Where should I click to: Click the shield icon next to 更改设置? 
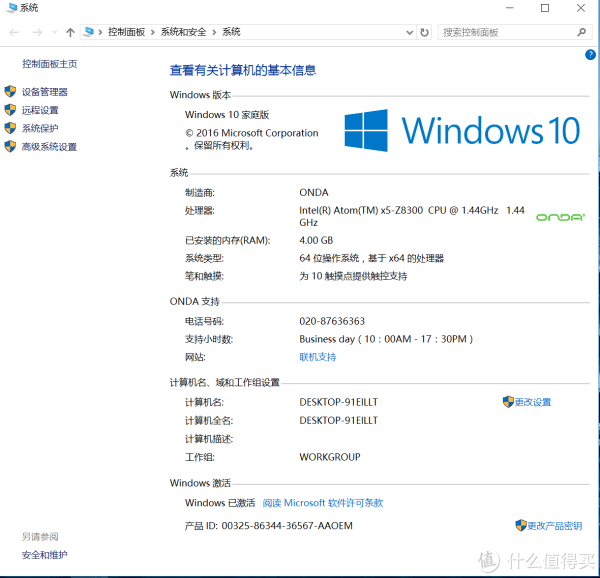pyautogui.click(x=508, y=402)
